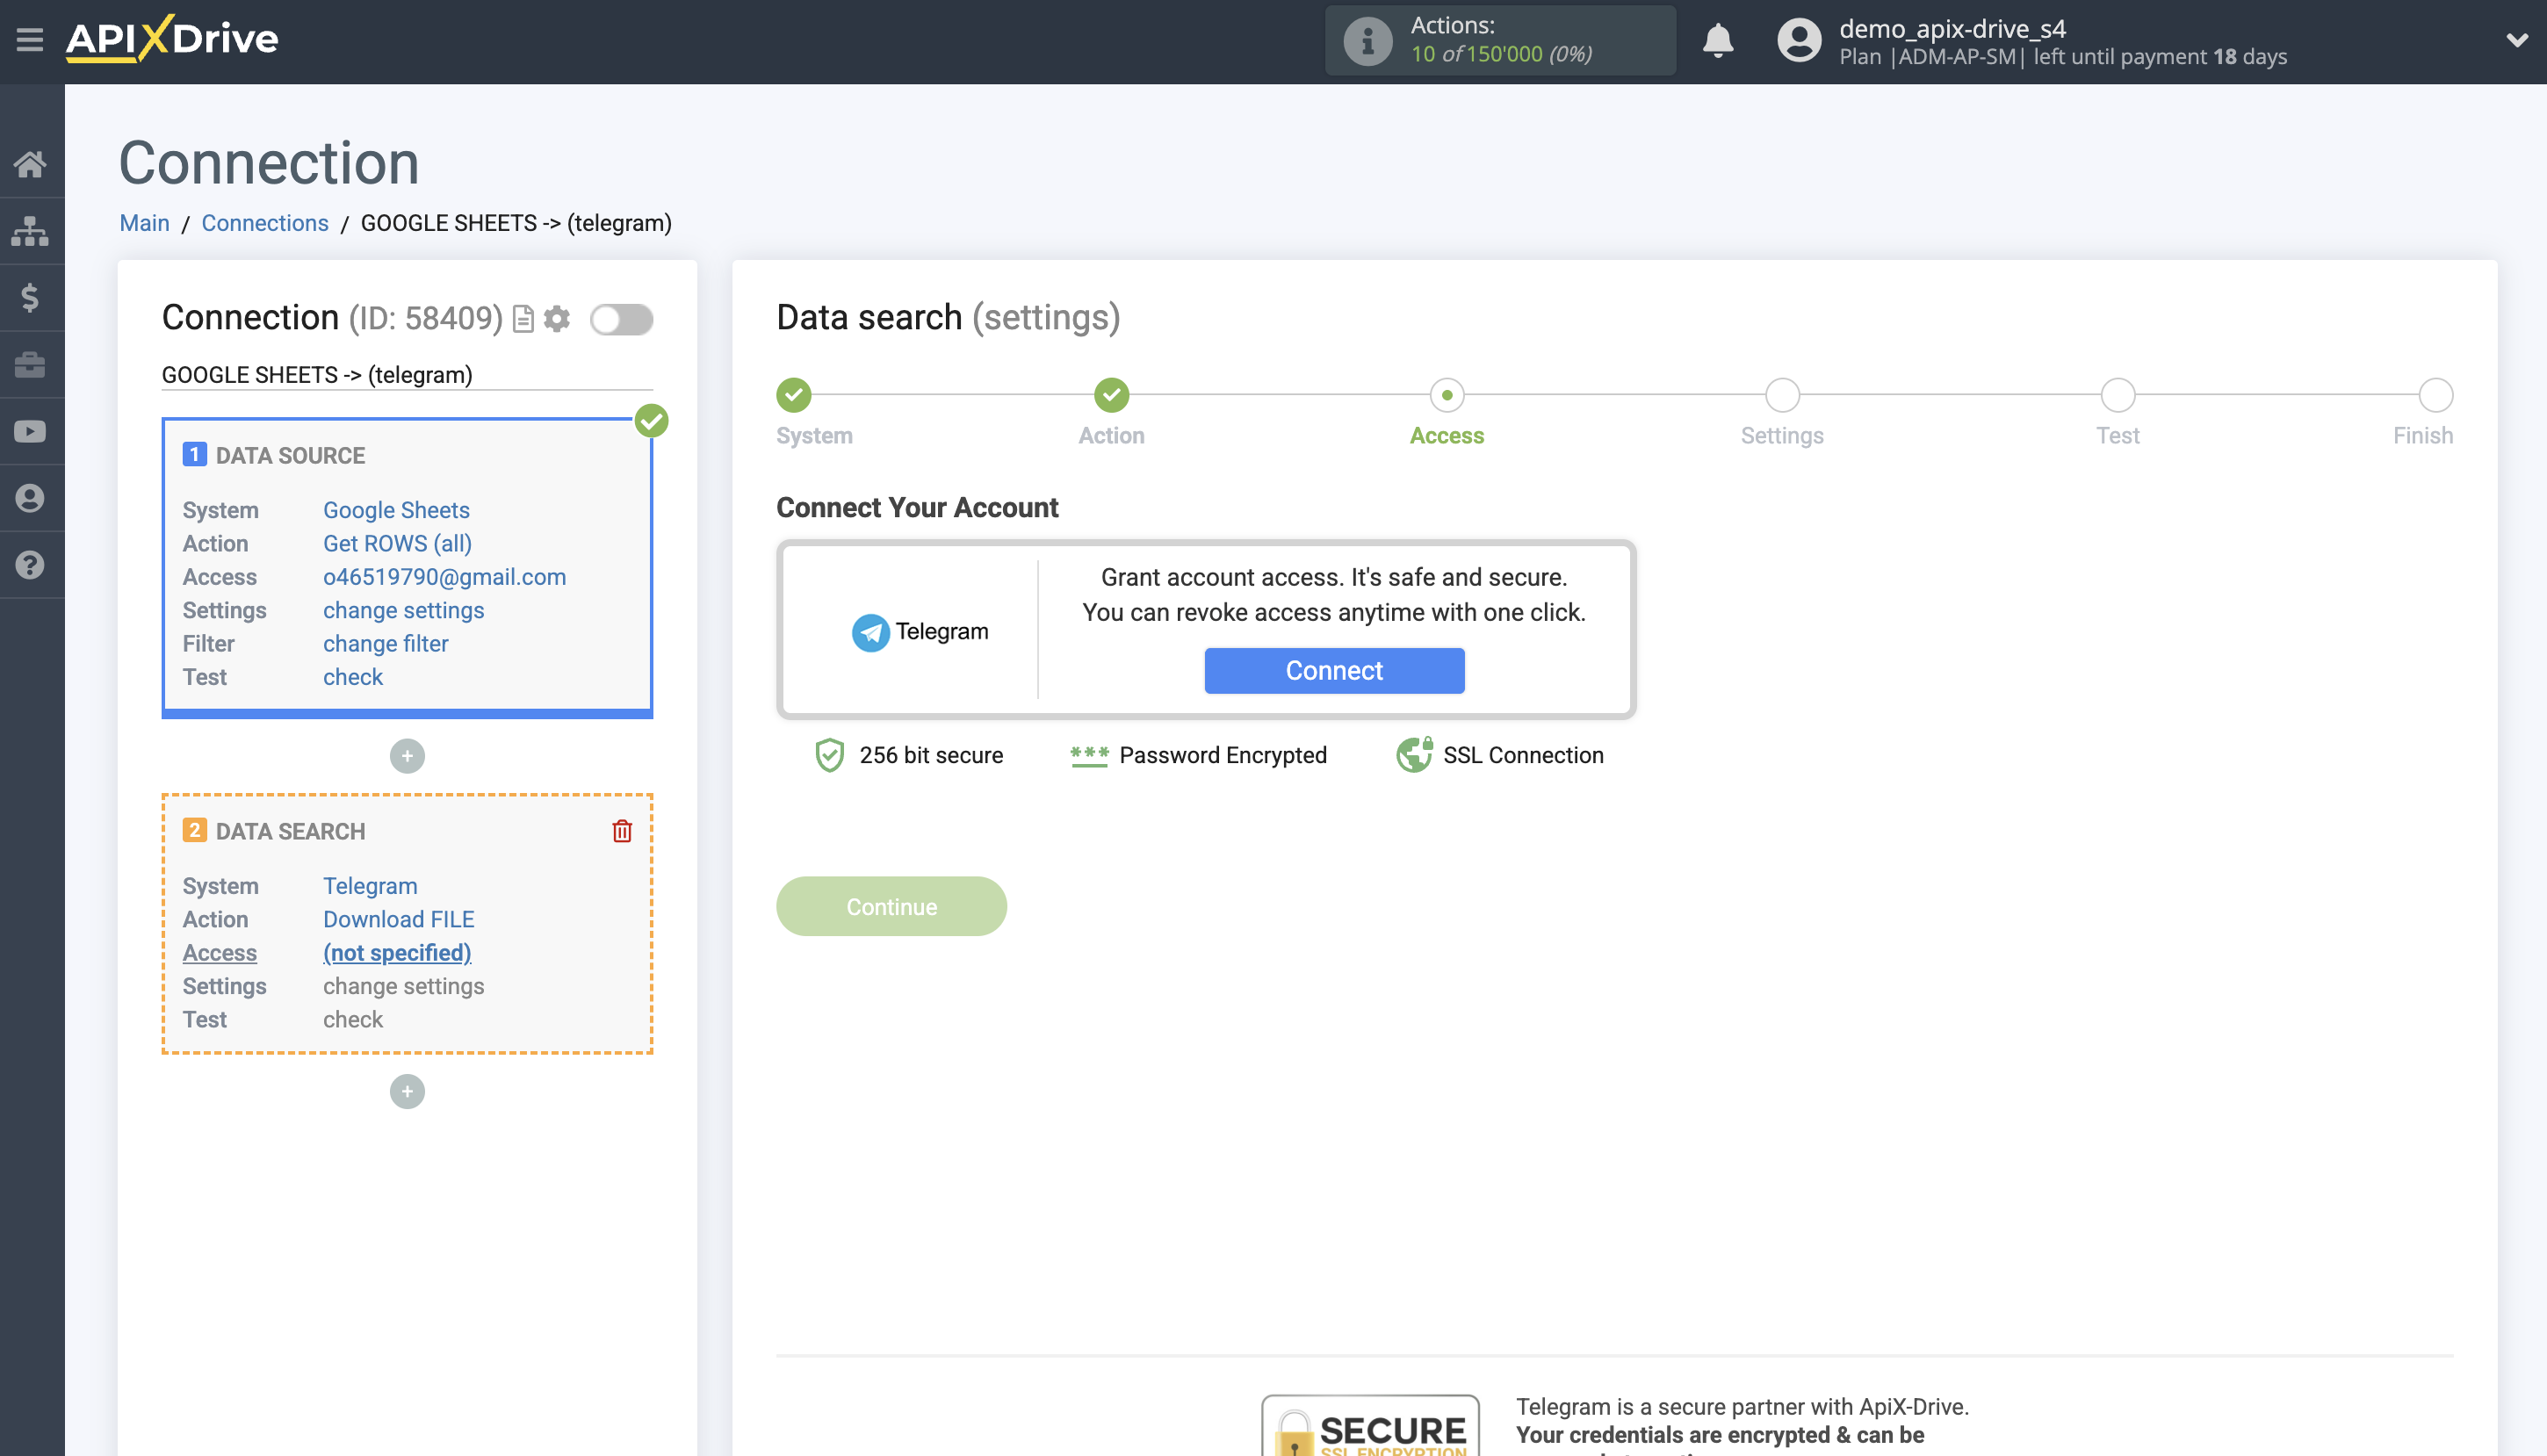Toggle the connection on/off switch
The height and width of the screenshot is (1456, 2547).
click(x=621, y=319)
